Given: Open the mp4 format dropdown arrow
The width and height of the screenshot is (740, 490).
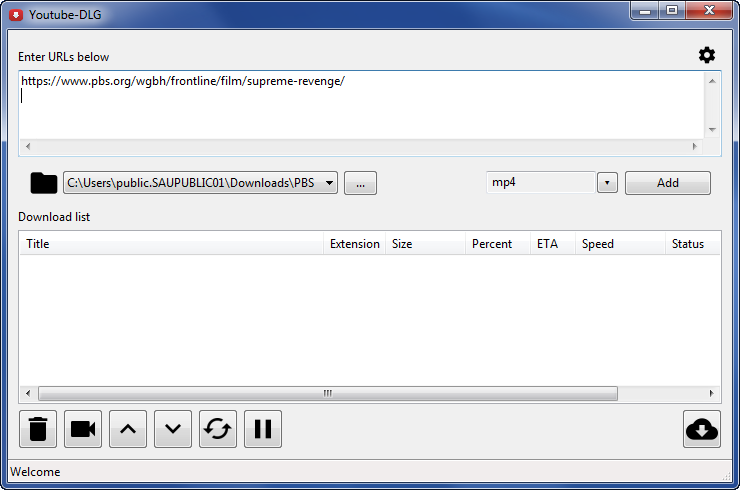Looking at the screenshot, I should coord(607,183).
